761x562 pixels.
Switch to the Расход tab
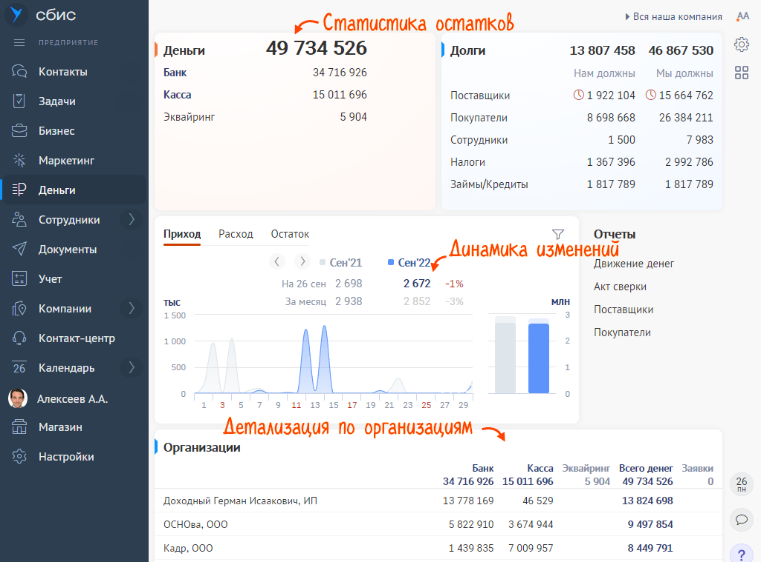[236, 234]
